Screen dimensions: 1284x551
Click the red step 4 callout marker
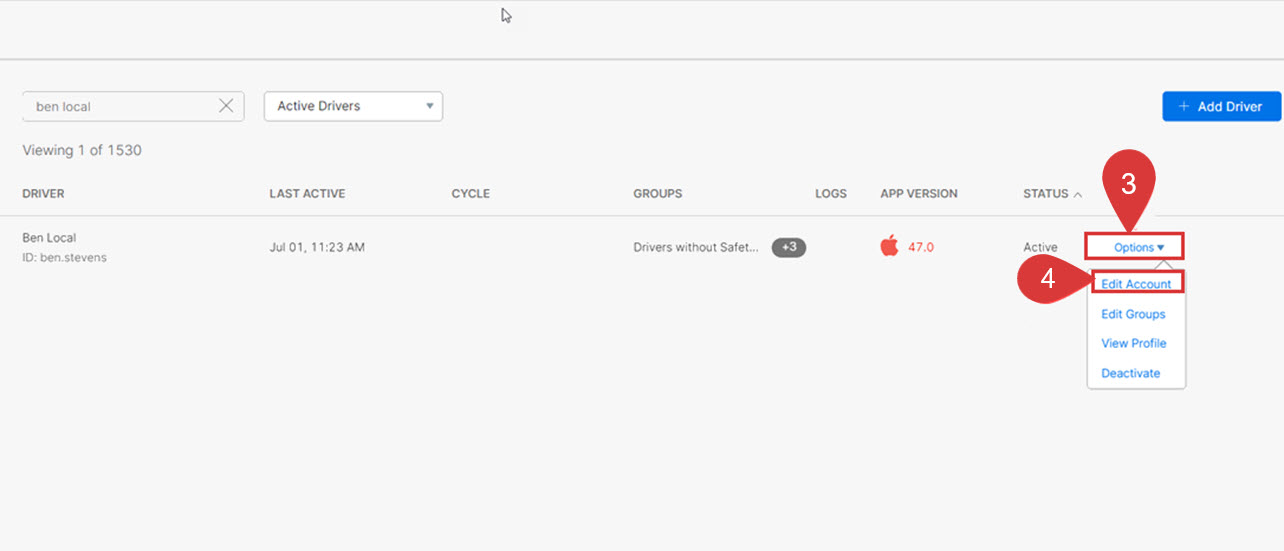pyautogui.click(x=1047, y=280)
